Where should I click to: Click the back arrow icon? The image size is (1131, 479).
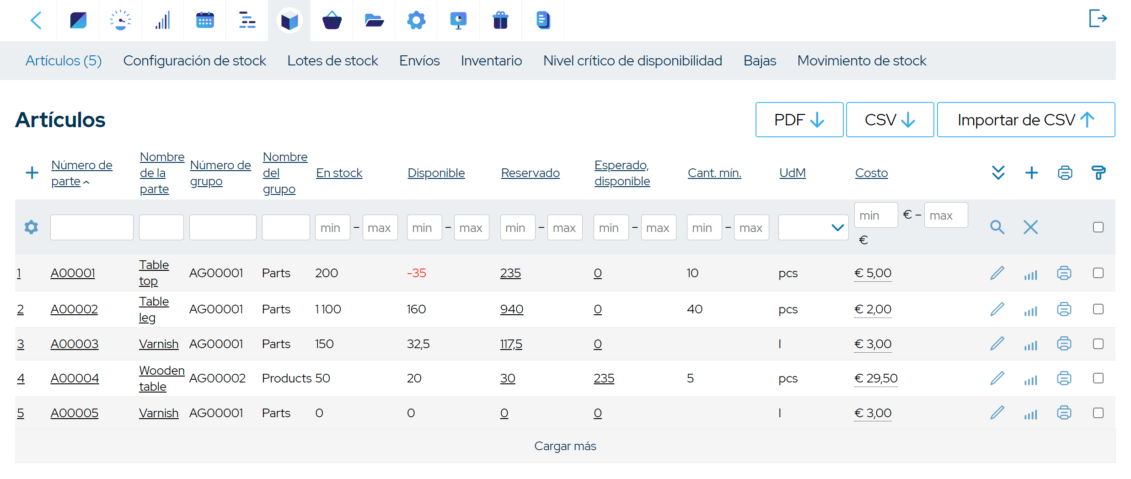click(36, 20)
